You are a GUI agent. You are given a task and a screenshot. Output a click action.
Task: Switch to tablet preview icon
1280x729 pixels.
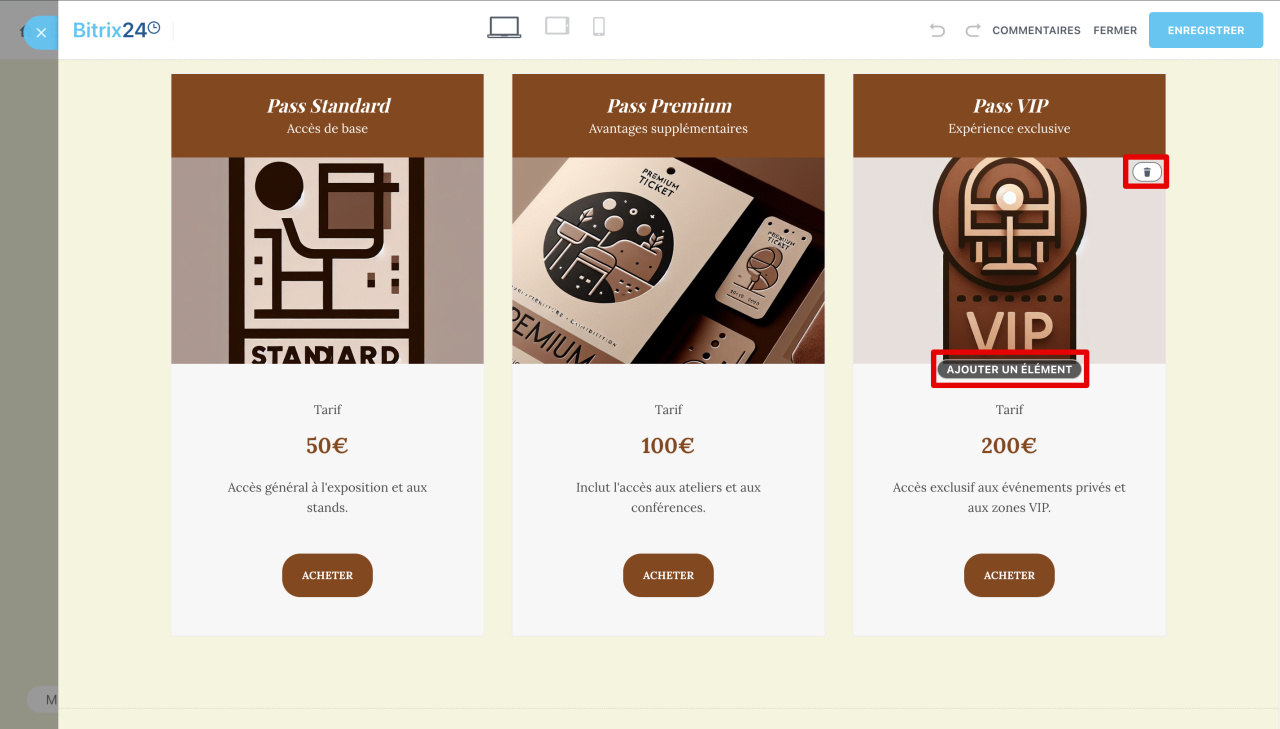pos(557,27)
